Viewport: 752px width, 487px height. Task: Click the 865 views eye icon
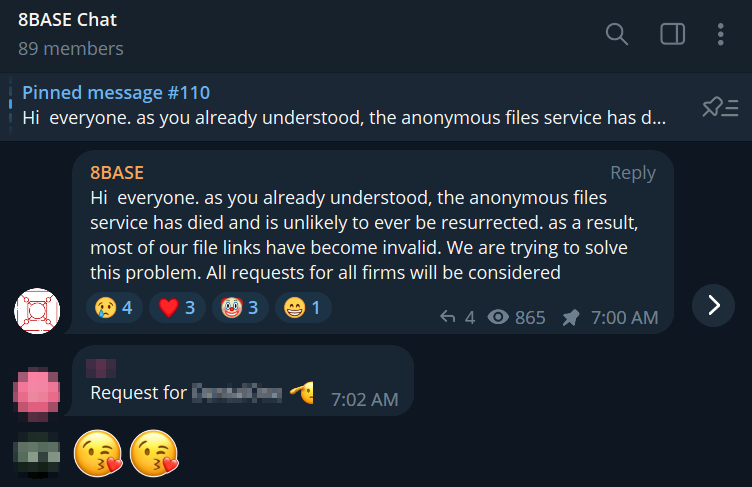tap(498, 317)
